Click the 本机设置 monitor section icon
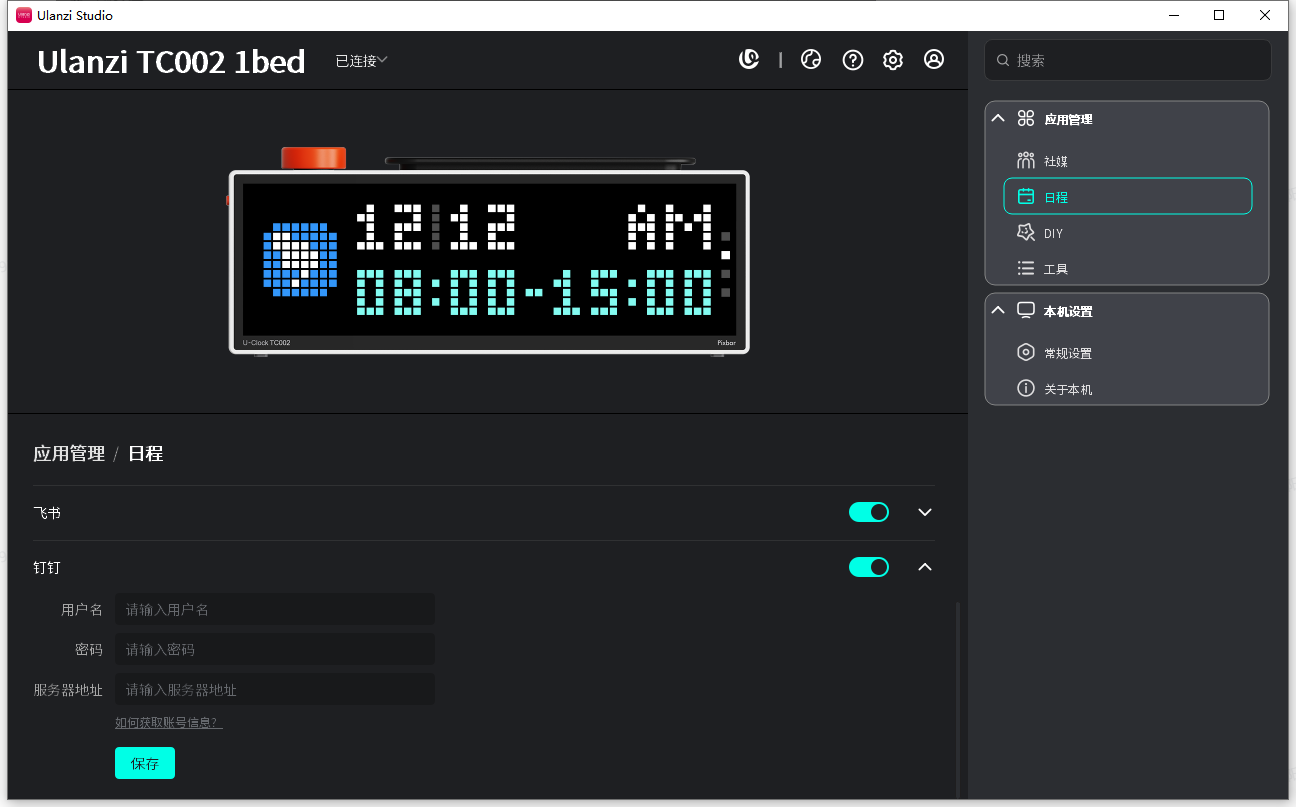Image resolution: width=1296 pixels, height=807 pixels. click(x=1026, y=310)
